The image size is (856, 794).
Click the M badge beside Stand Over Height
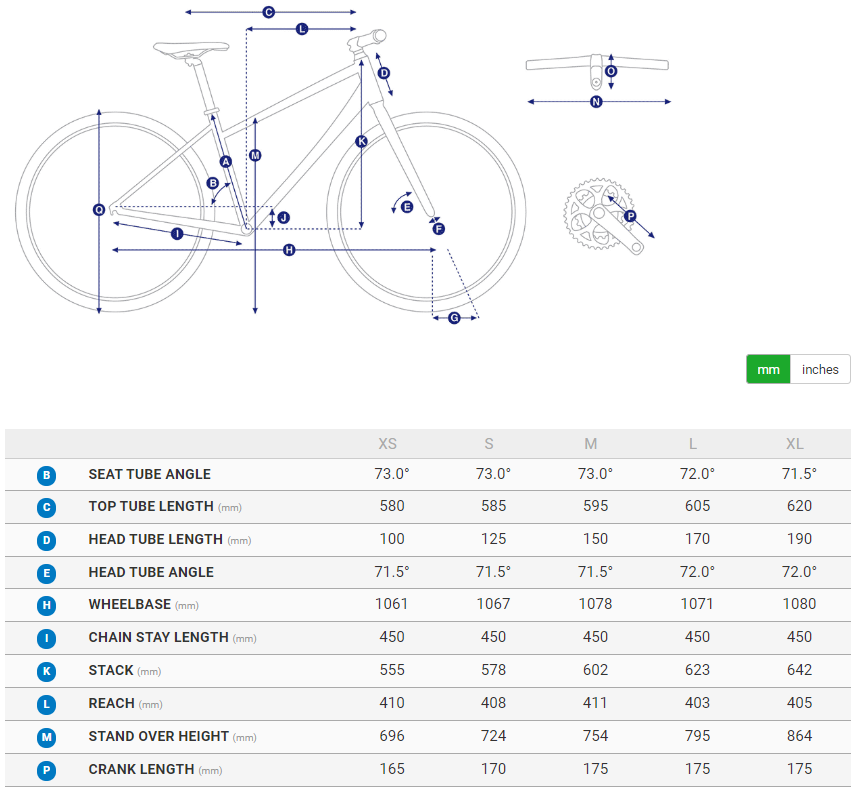[47, 737]
